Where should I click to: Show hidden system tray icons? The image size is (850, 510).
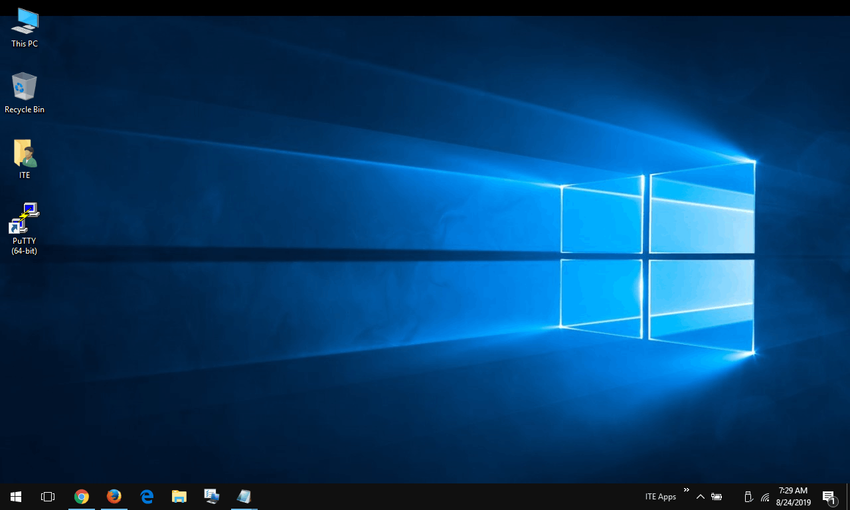(x=700, y=497)
